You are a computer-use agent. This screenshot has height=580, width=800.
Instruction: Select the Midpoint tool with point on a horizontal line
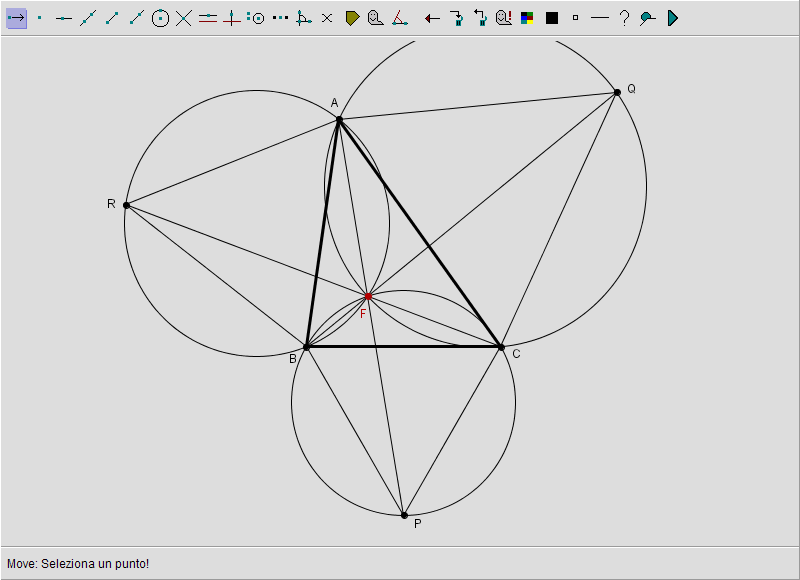[x=64, y=18]
